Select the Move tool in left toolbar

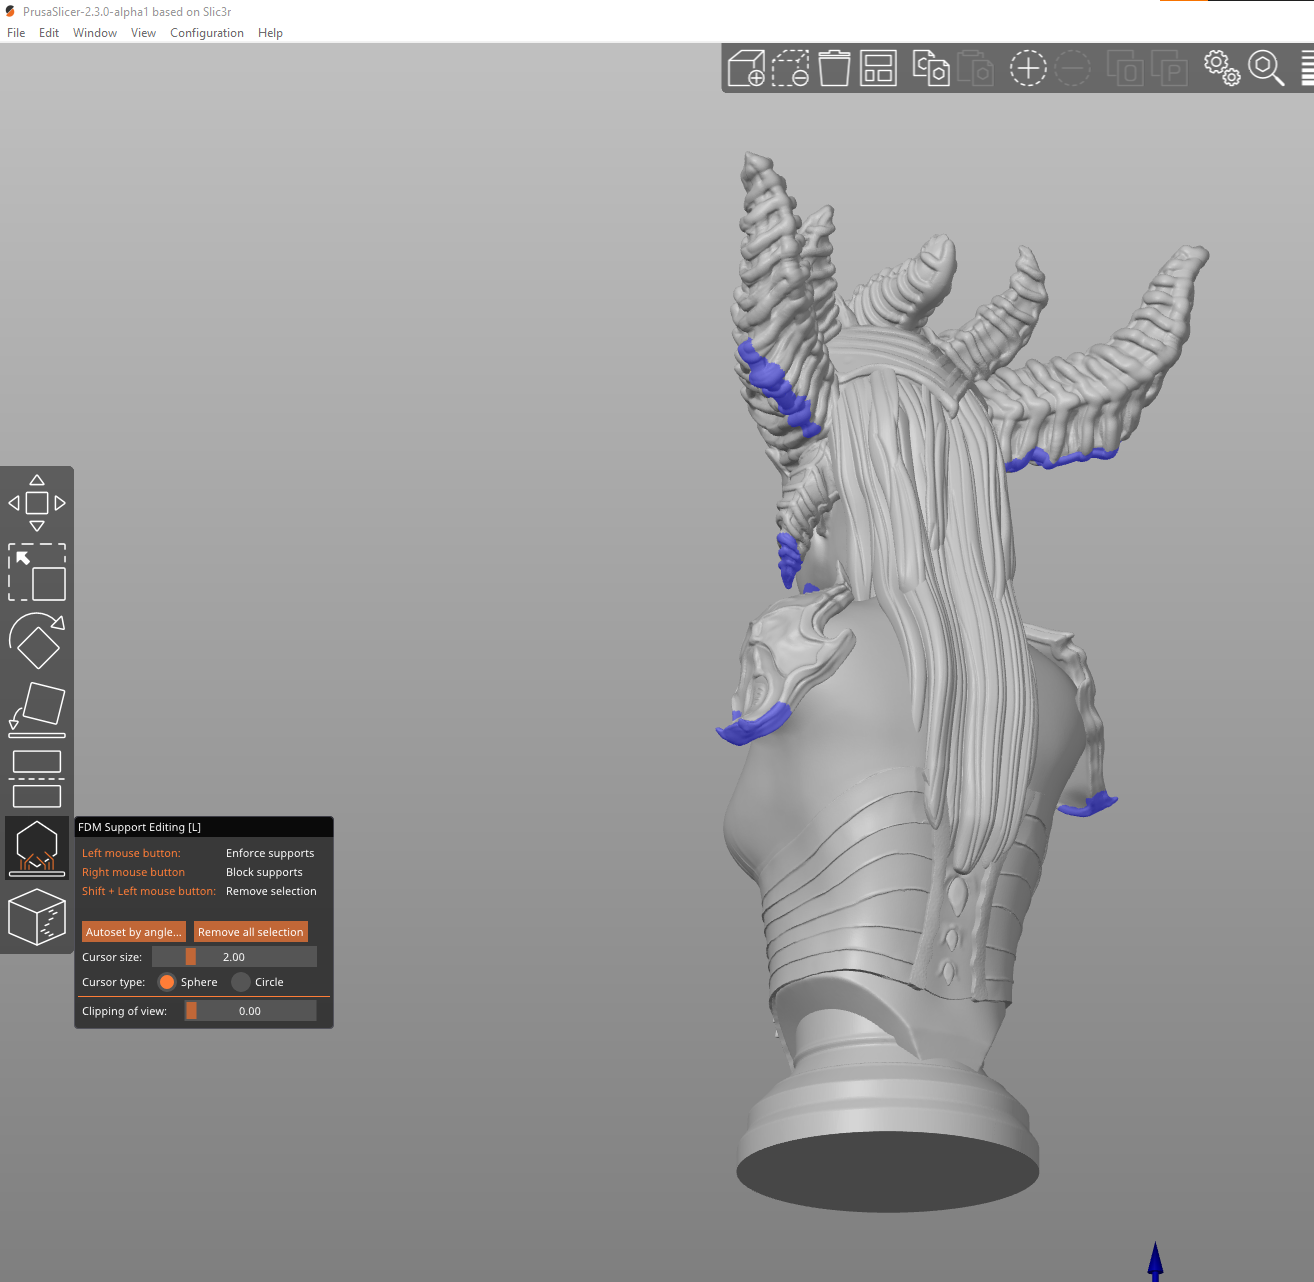(37, 503)
